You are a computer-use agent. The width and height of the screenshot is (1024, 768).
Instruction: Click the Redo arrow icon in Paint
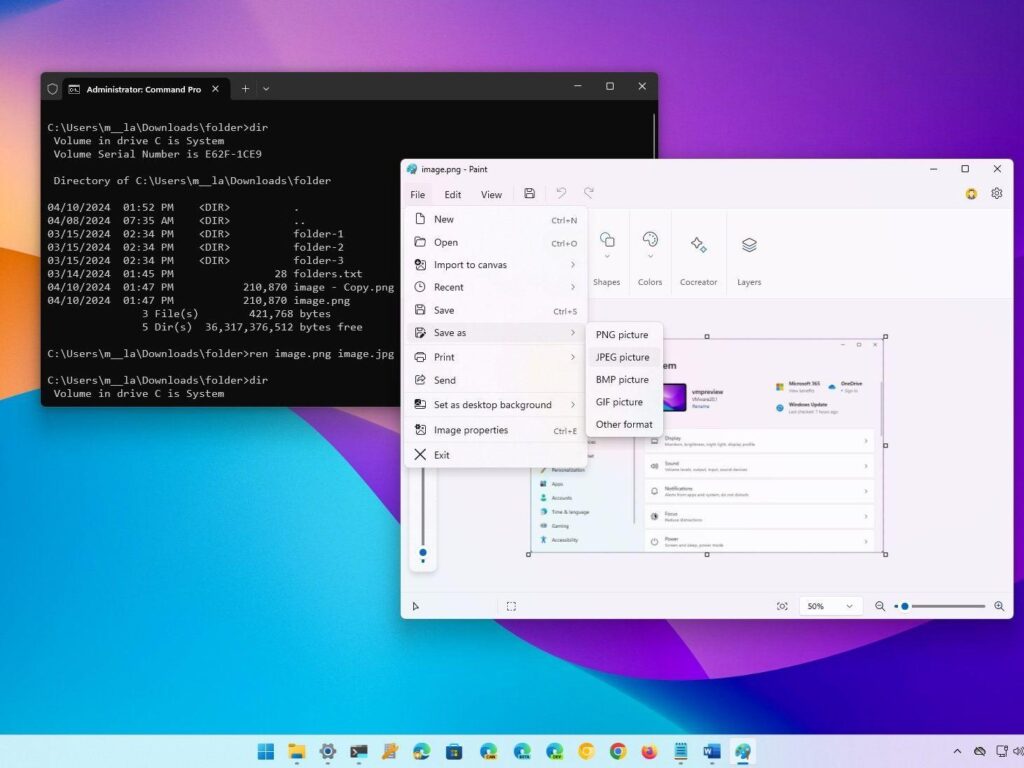click(589, 193)
